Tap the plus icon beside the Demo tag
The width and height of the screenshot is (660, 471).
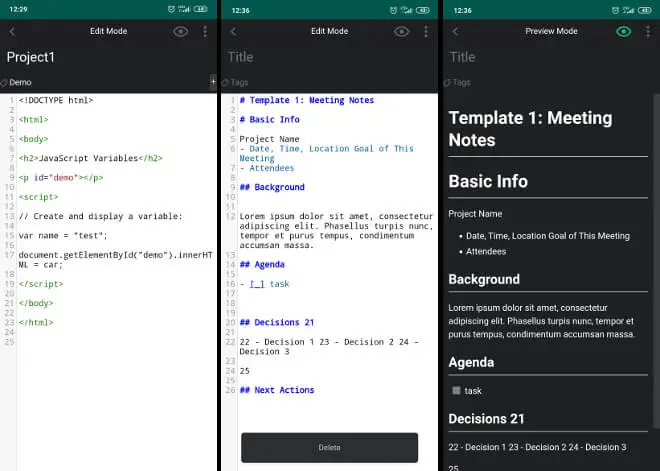pyautogui.click(x=212, y=81)
